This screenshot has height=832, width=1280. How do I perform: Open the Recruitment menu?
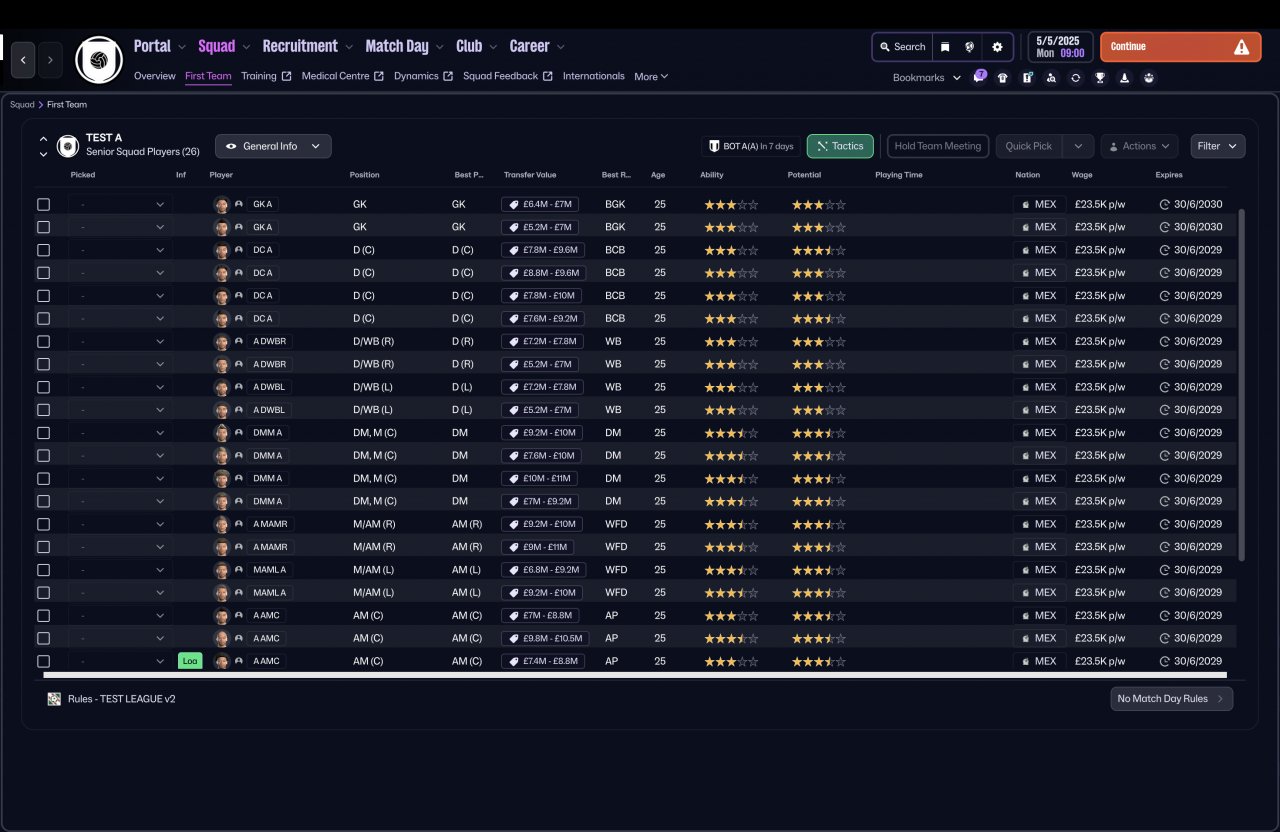pos(308,46)
